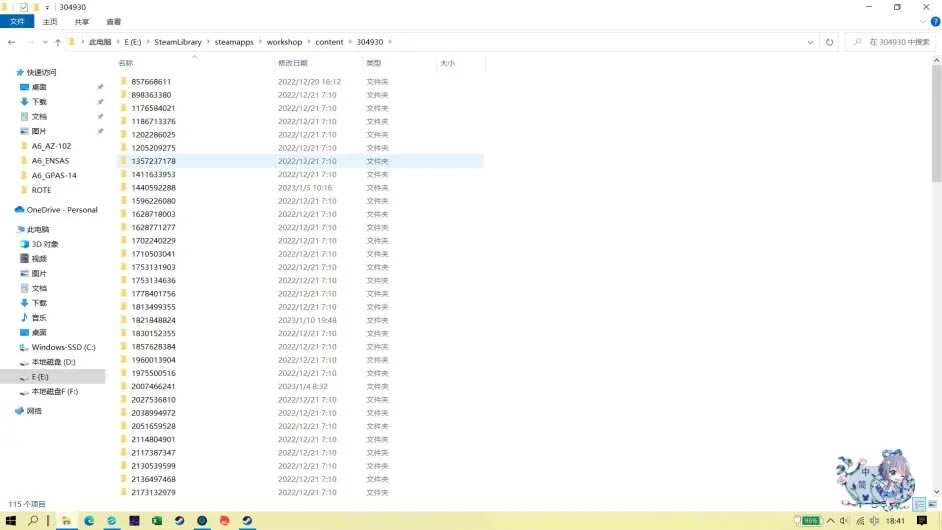Switch to the 查看 ribbon tab
This screenshot has width=942, height=530.
pyautogui.click(x=114, y=21)
